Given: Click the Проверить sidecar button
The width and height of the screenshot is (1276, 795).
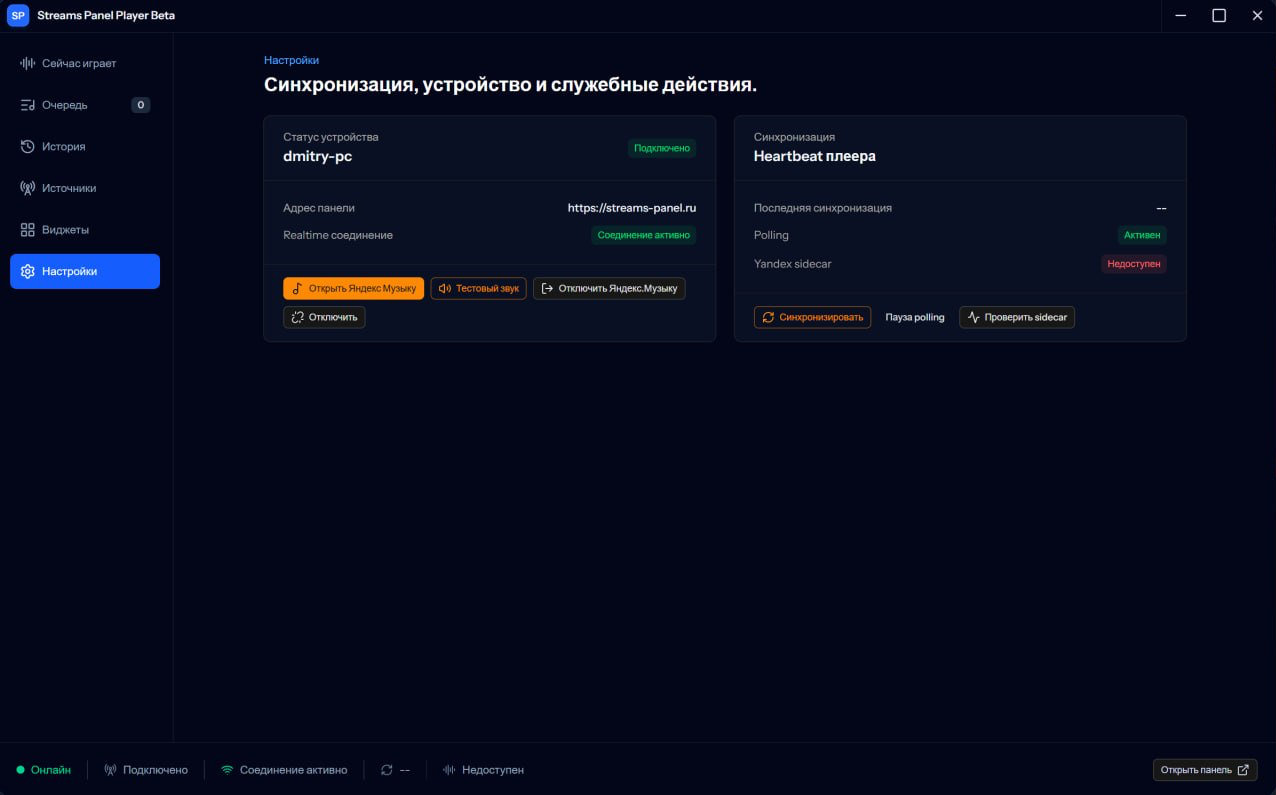Looking at the screenshot, I should [x=1017, y=317].
